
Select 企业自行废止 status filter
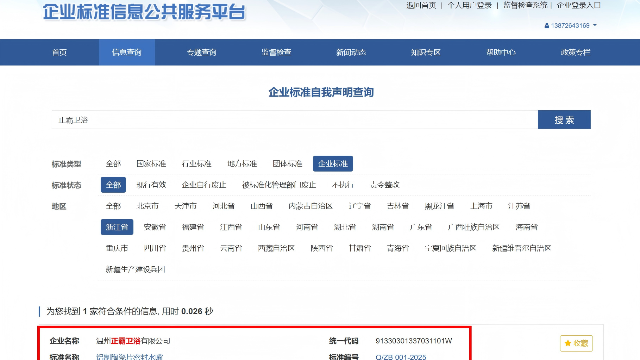[204, 185]
